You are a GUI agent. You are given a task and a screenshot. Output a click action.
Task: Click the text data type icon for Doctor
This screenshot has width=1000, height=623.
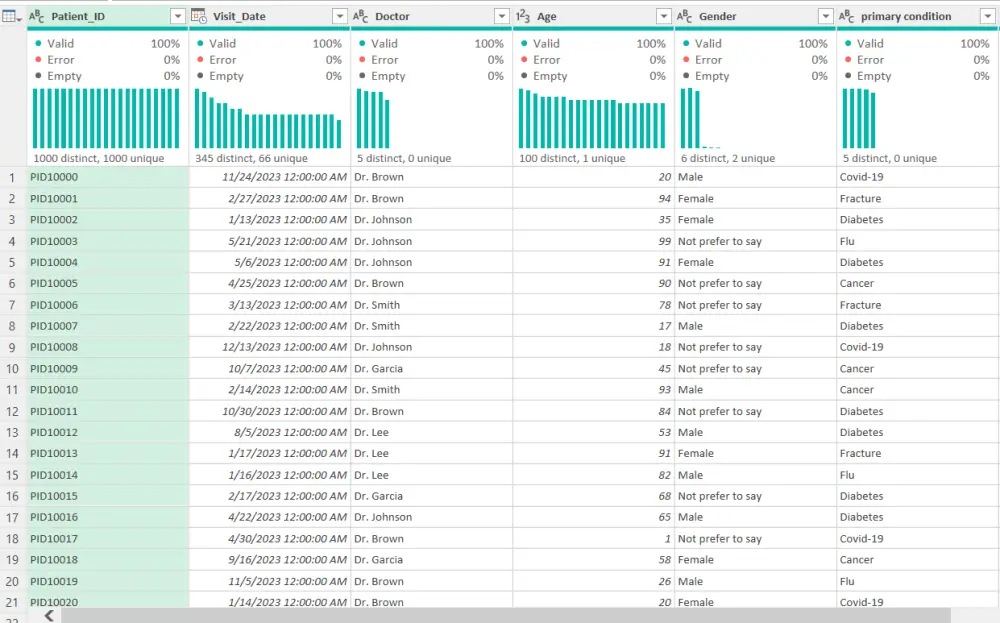pos(360,16)
